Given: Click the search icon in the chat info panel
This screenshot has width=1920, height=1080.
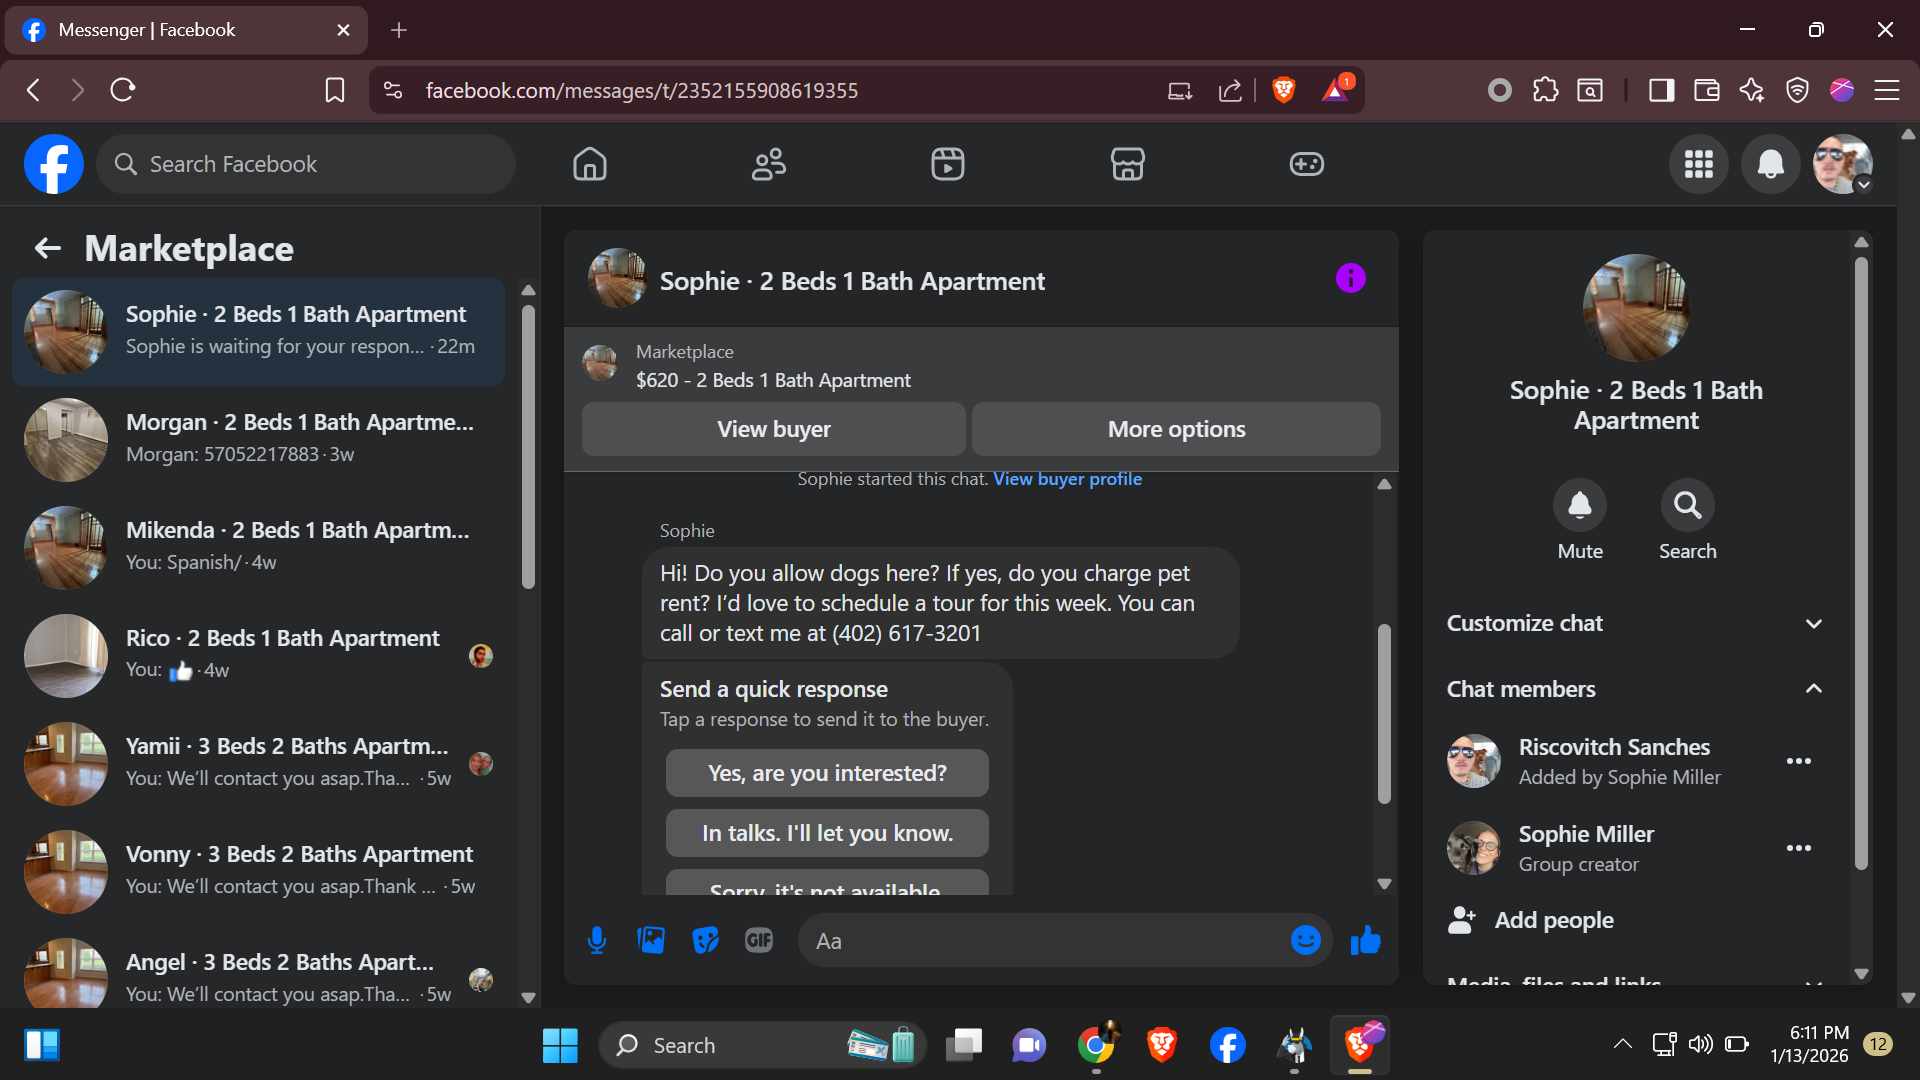Looking at the screenshot, I should pyautogui.click(x=1687, y=506).
